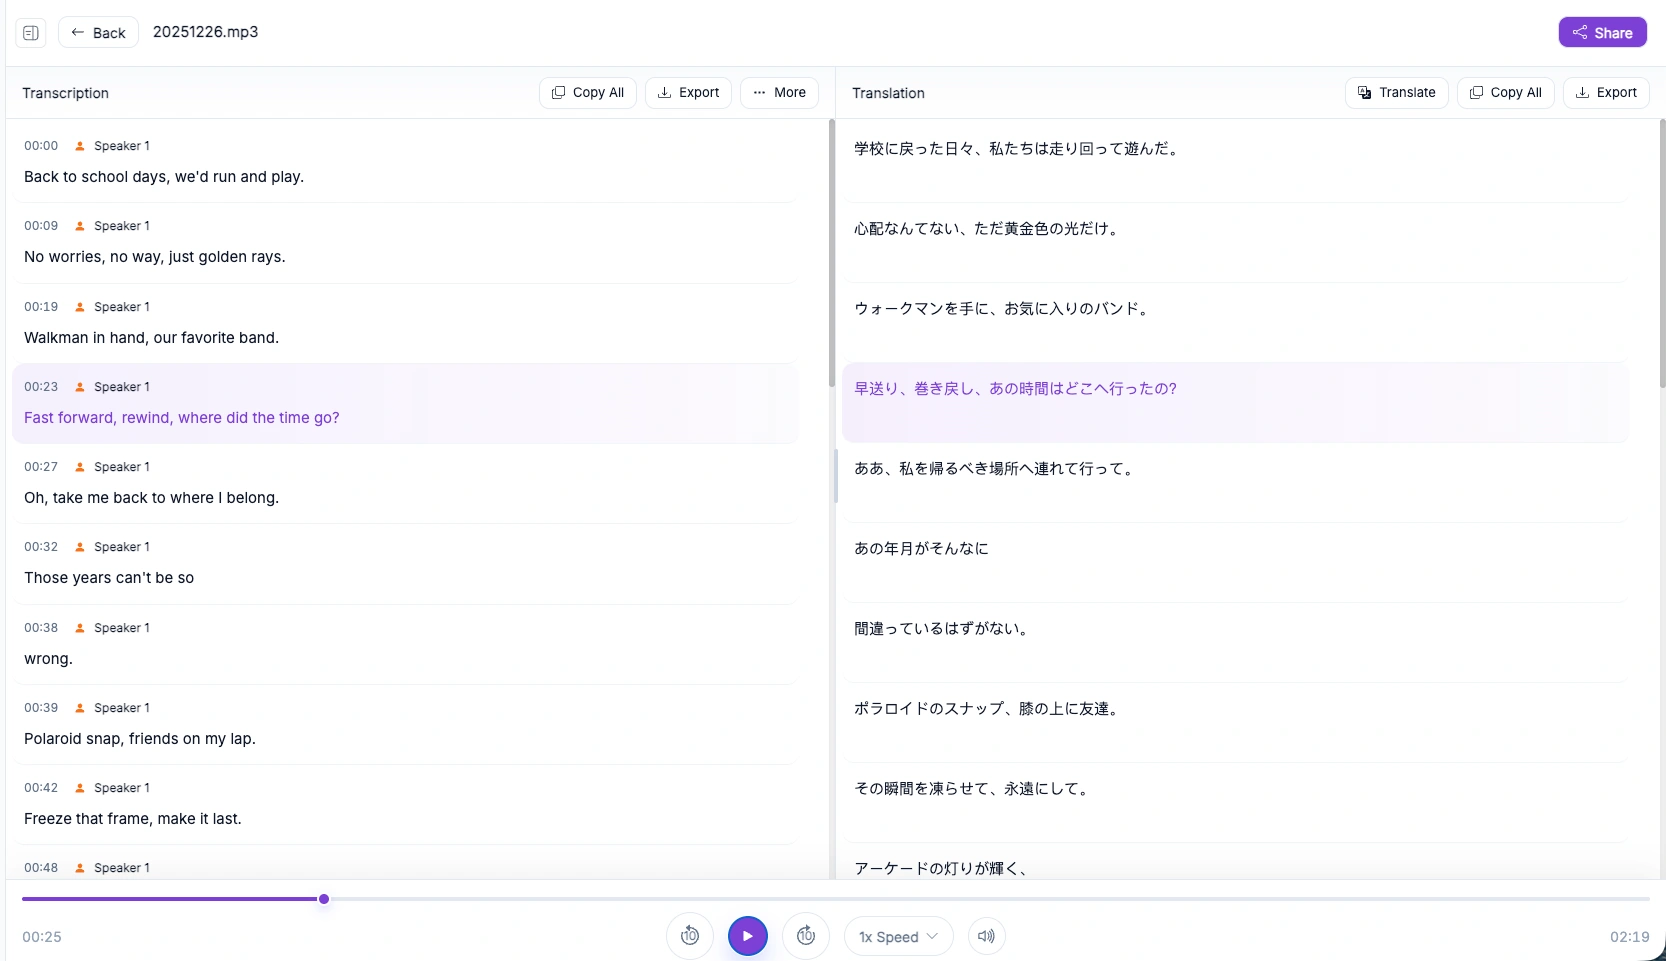Play the audio

tap(748, 937)
